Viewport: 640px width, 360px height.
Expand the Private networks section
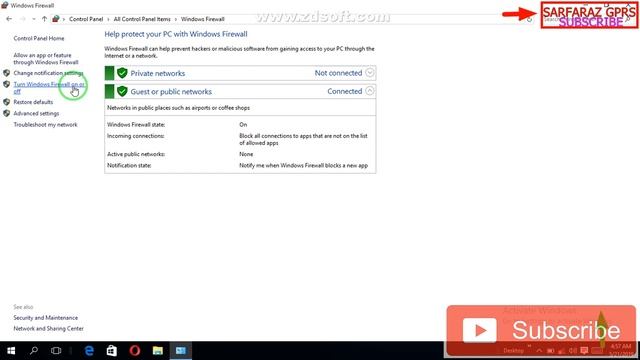(369, 73)
